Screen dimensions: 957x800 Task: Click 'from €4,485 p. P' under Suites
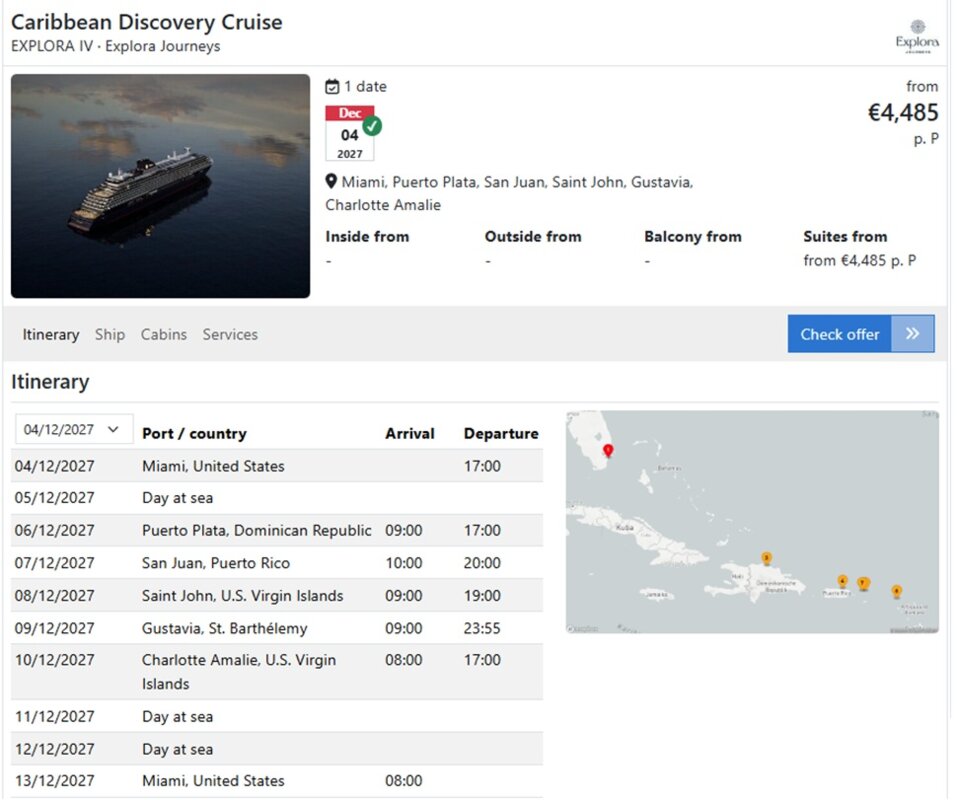pos(859,261)
